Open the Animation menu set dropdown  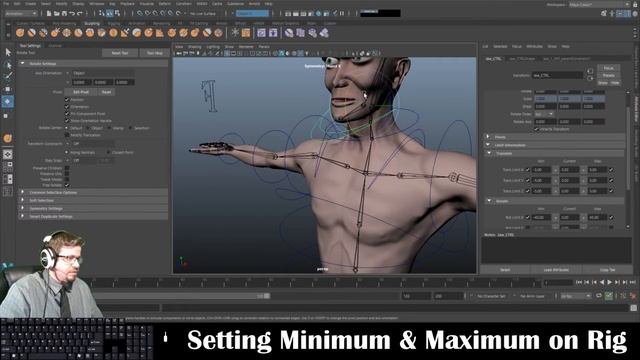click(20, 13)
